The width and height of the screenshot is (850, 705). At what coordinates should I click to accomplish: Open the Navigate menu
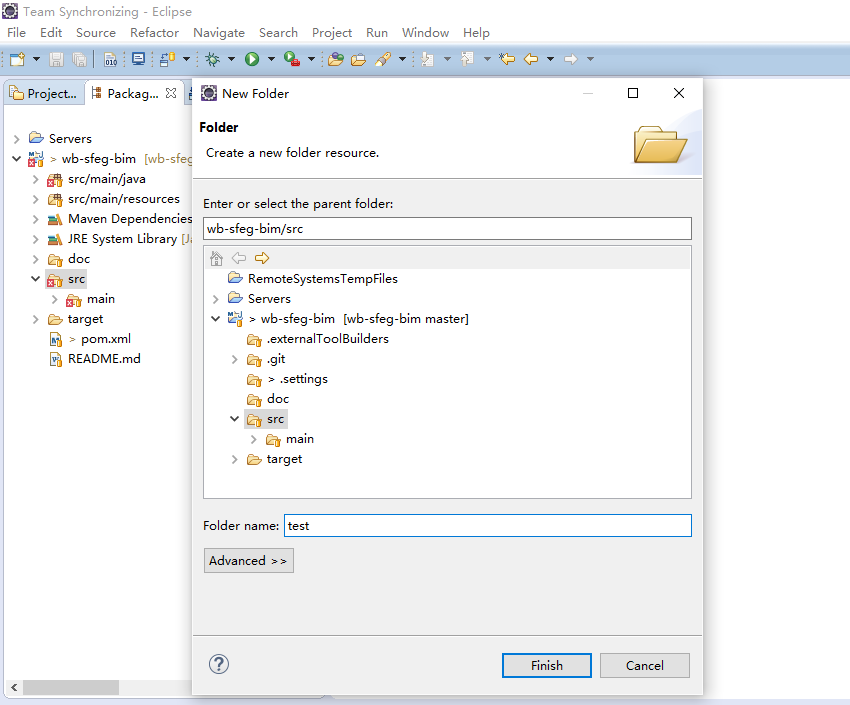tap(219, 33)
